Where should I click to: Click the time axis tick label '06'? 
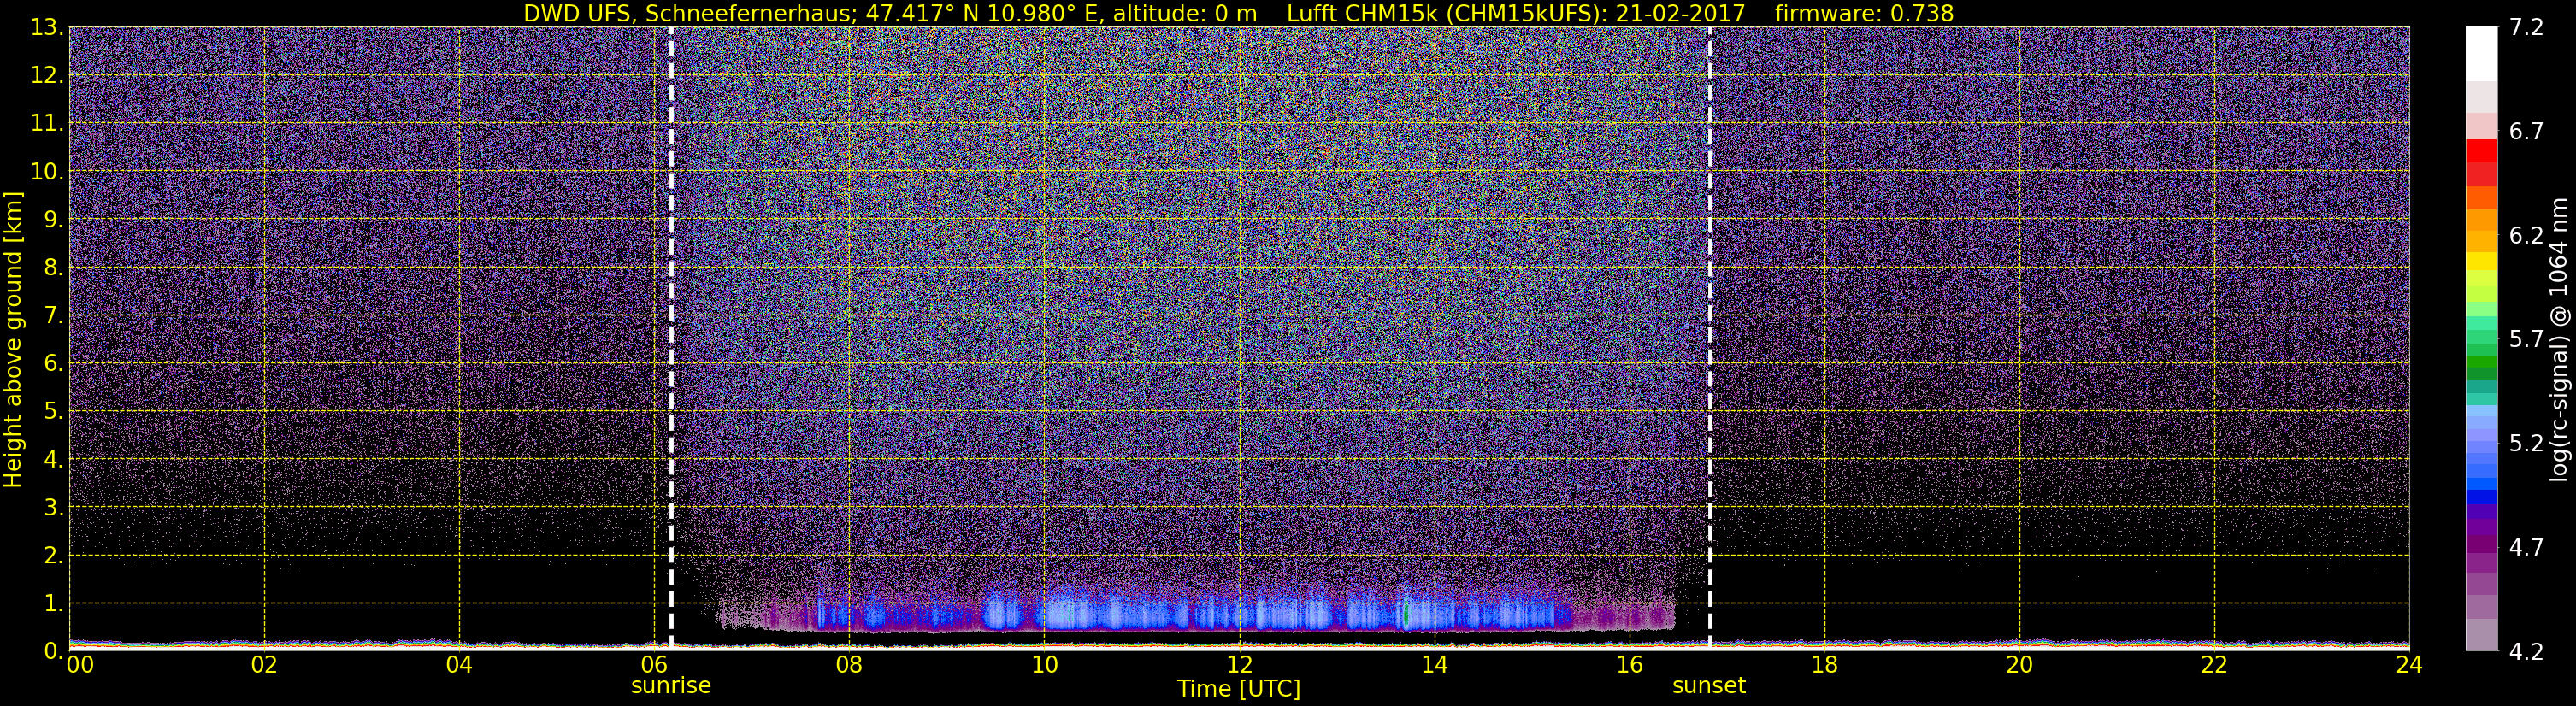[x=654, y=665]
